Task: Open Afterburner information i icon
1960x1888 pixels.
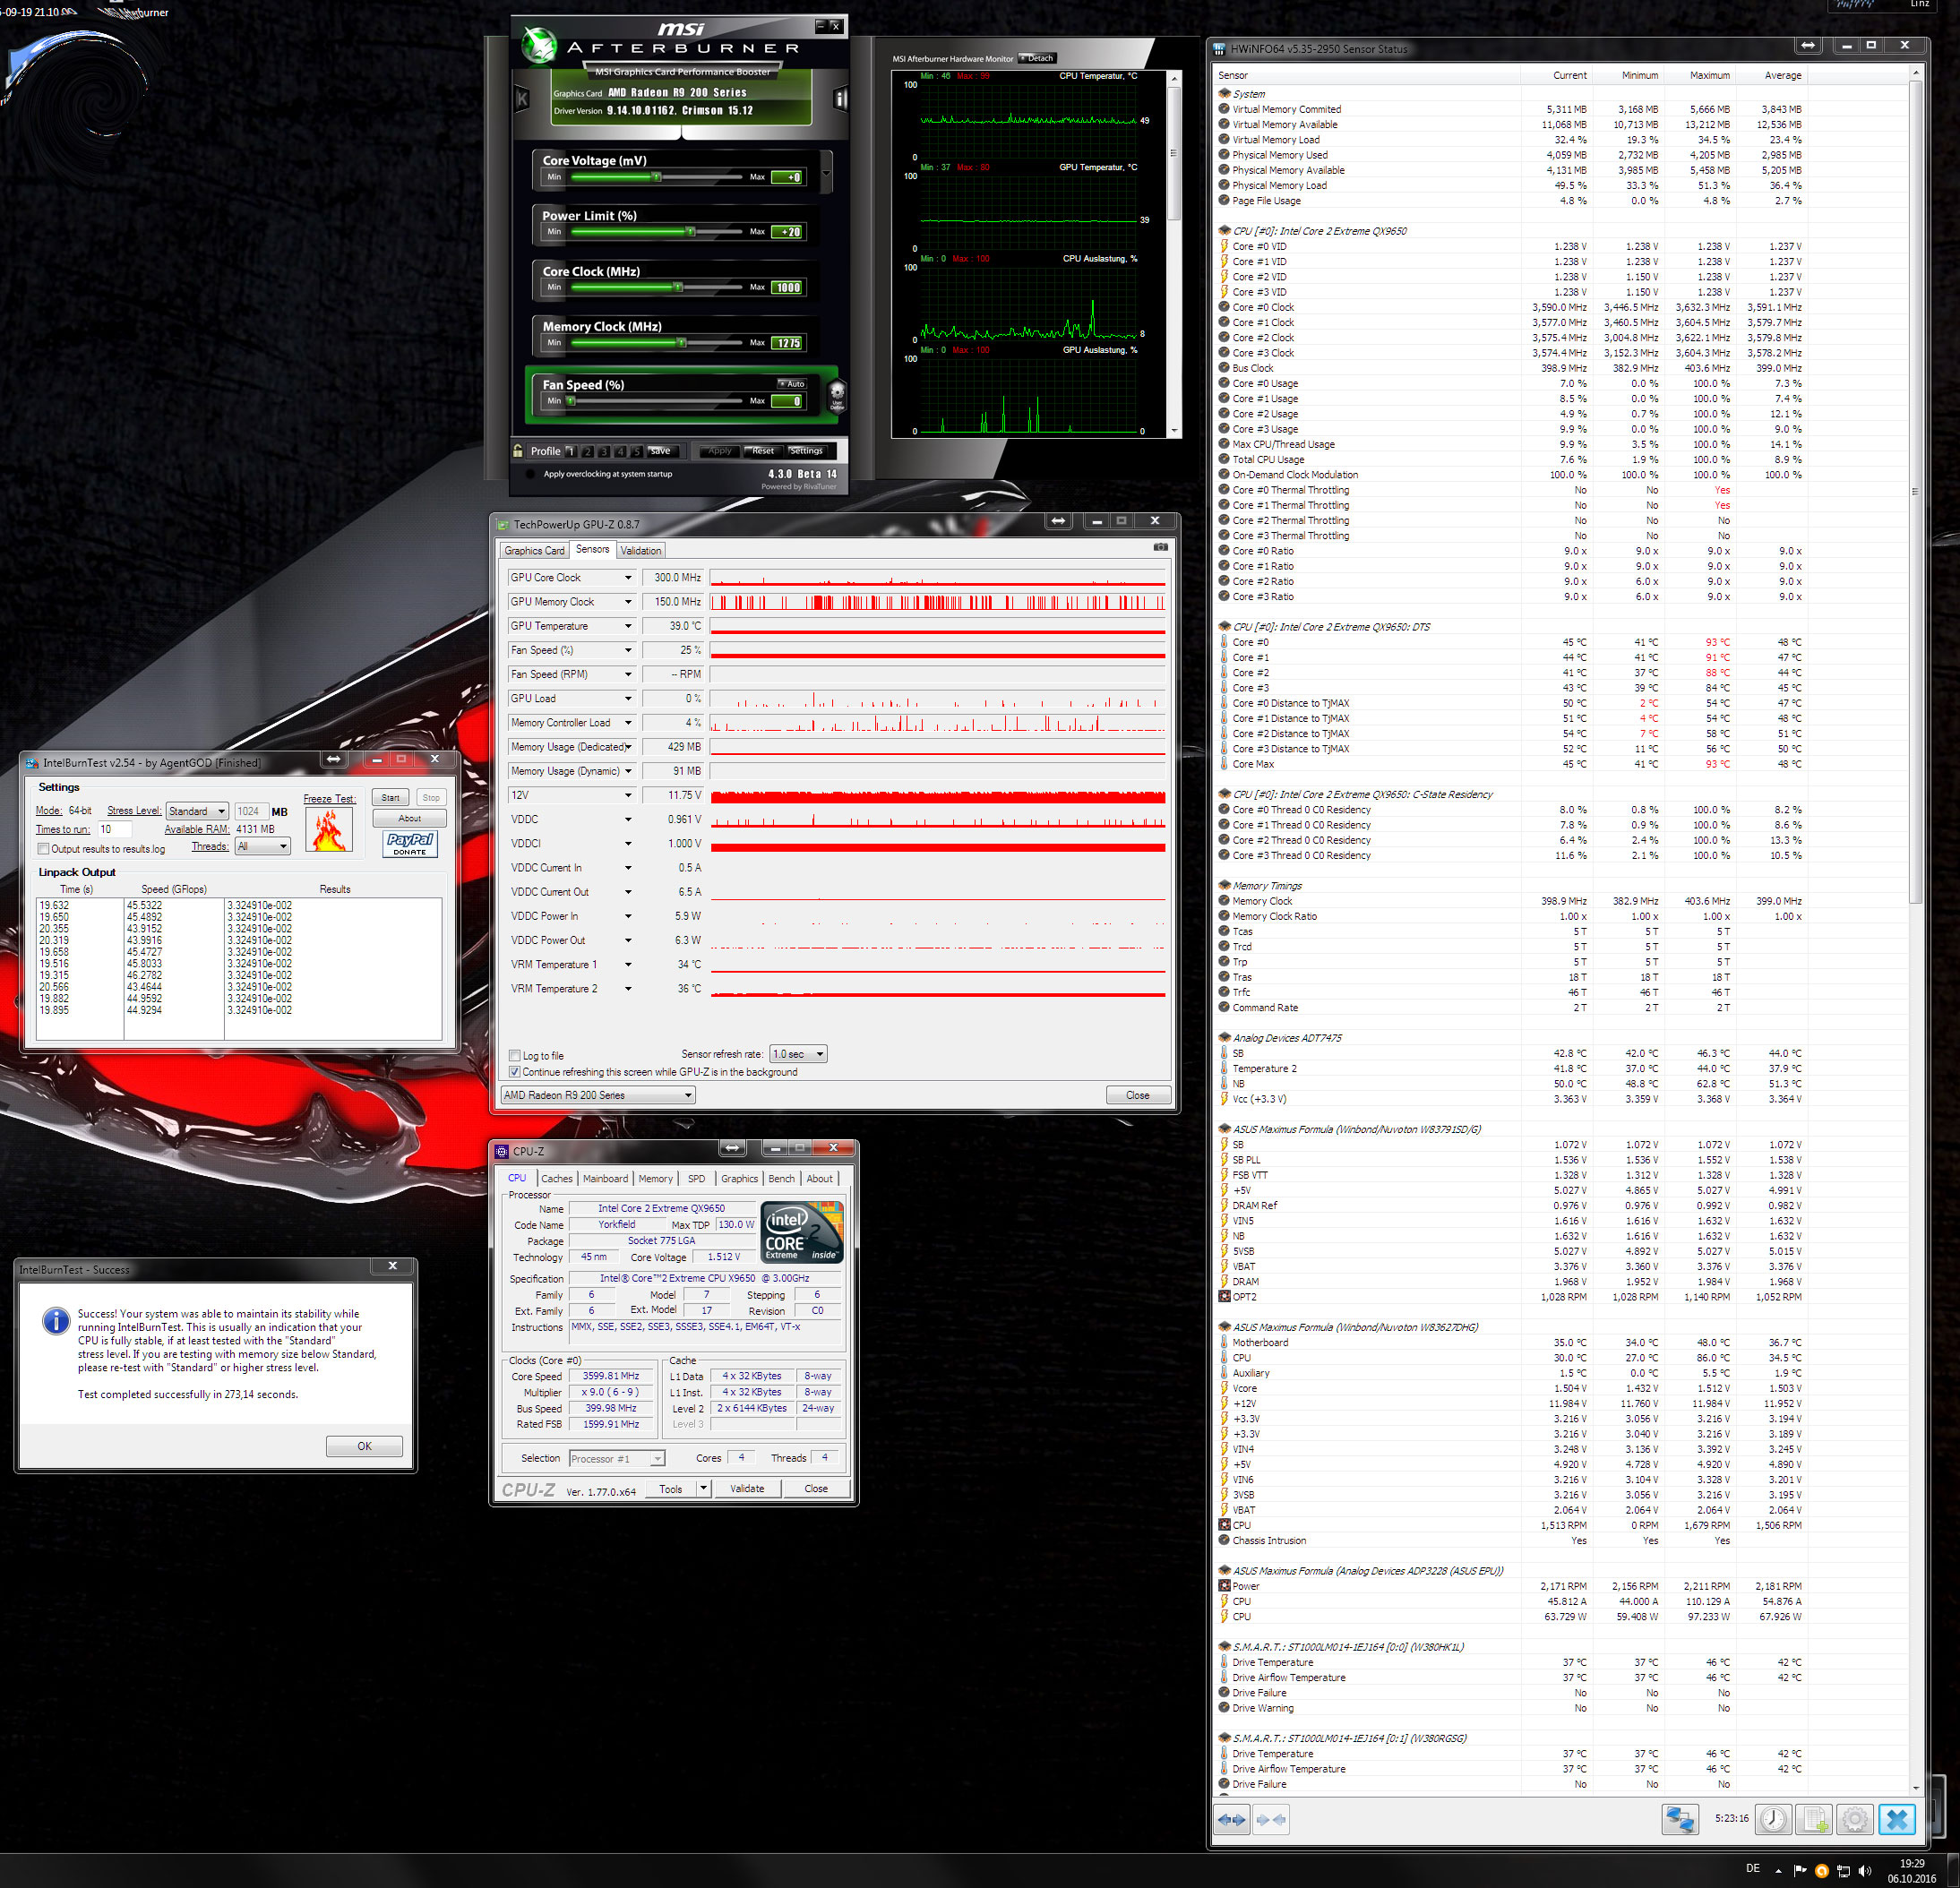Action: tap(840, 98)
